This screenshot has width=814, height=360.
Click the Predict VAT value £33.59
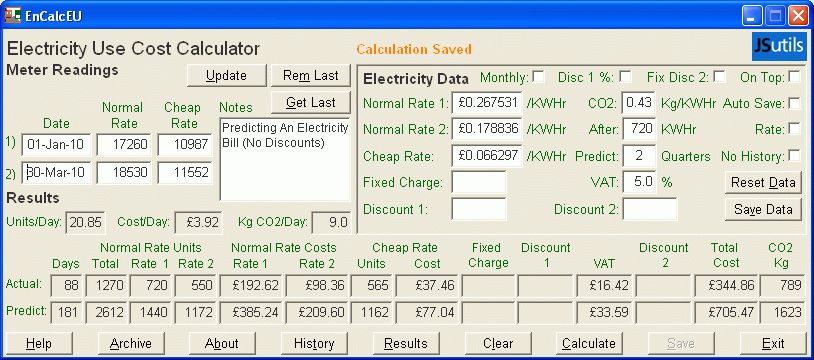coord(605,312)
